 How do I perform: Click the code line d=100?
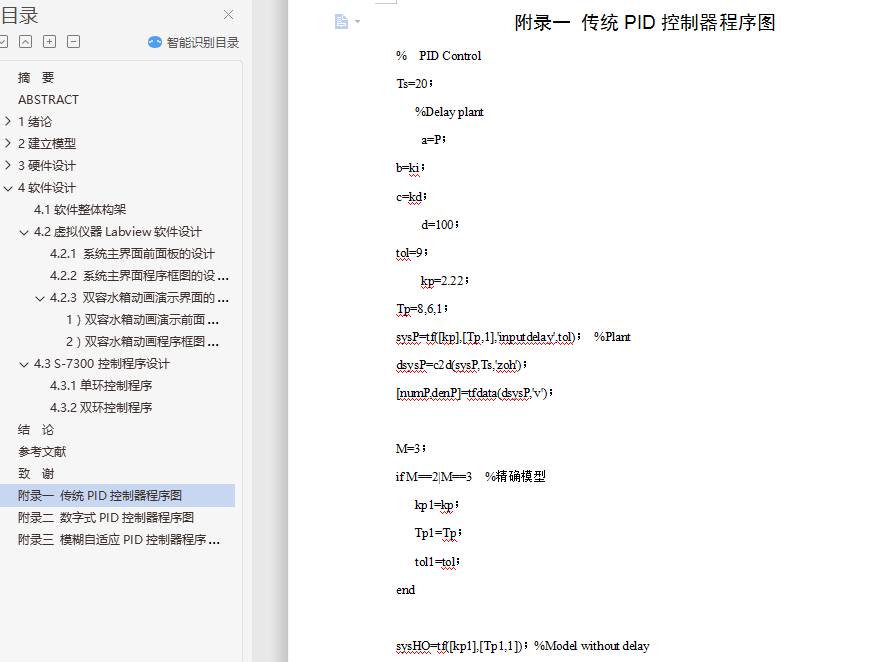click(440, 225)
